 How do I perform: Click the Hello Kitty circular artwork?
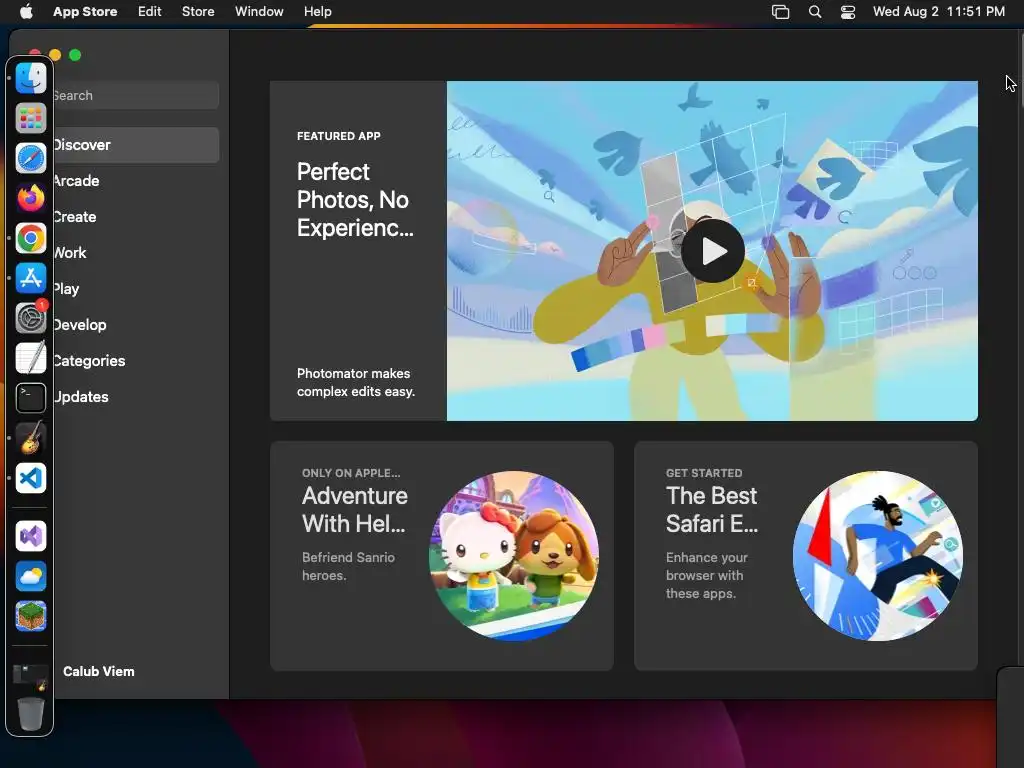coord(513,556)
